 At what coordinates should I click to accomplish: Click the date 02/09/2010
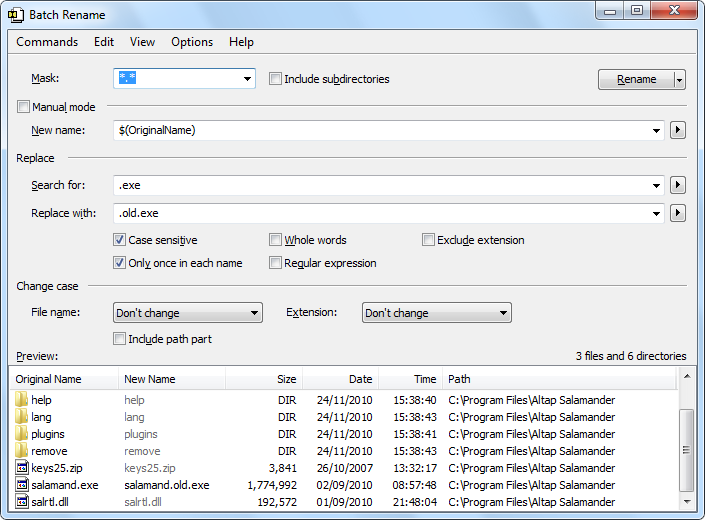click(x=344, y=485)
